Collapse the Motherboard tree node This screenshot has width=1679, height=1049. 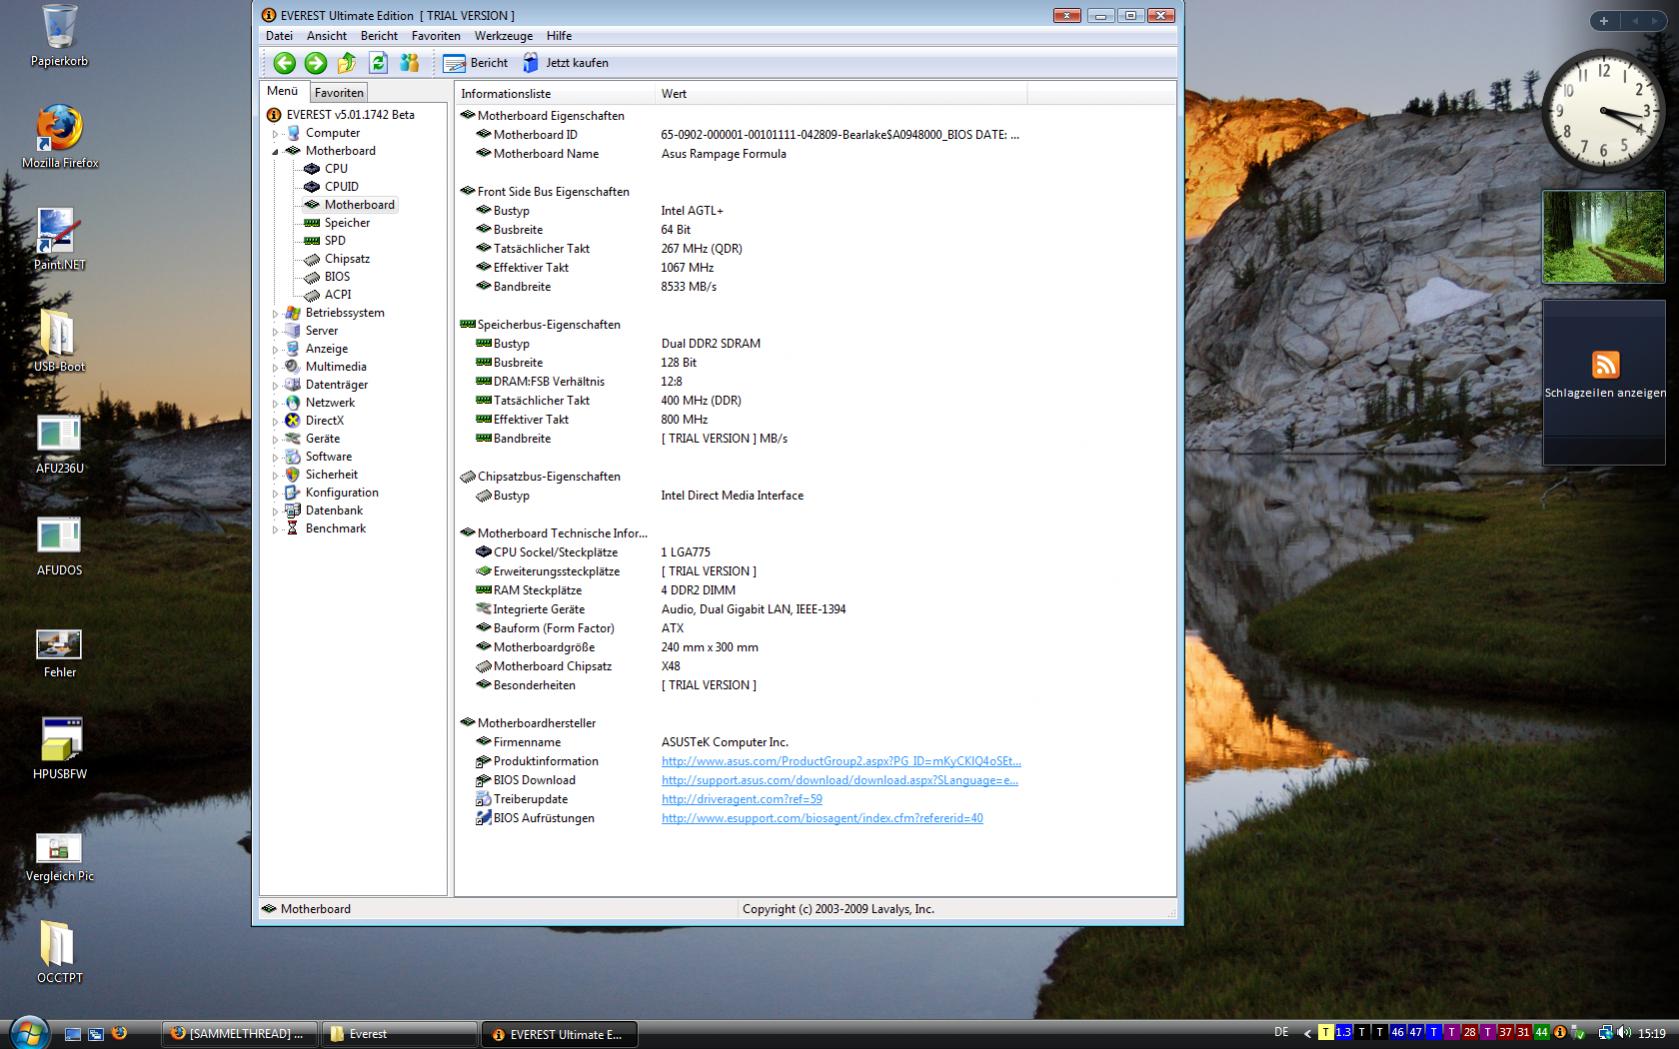point(275,151)
